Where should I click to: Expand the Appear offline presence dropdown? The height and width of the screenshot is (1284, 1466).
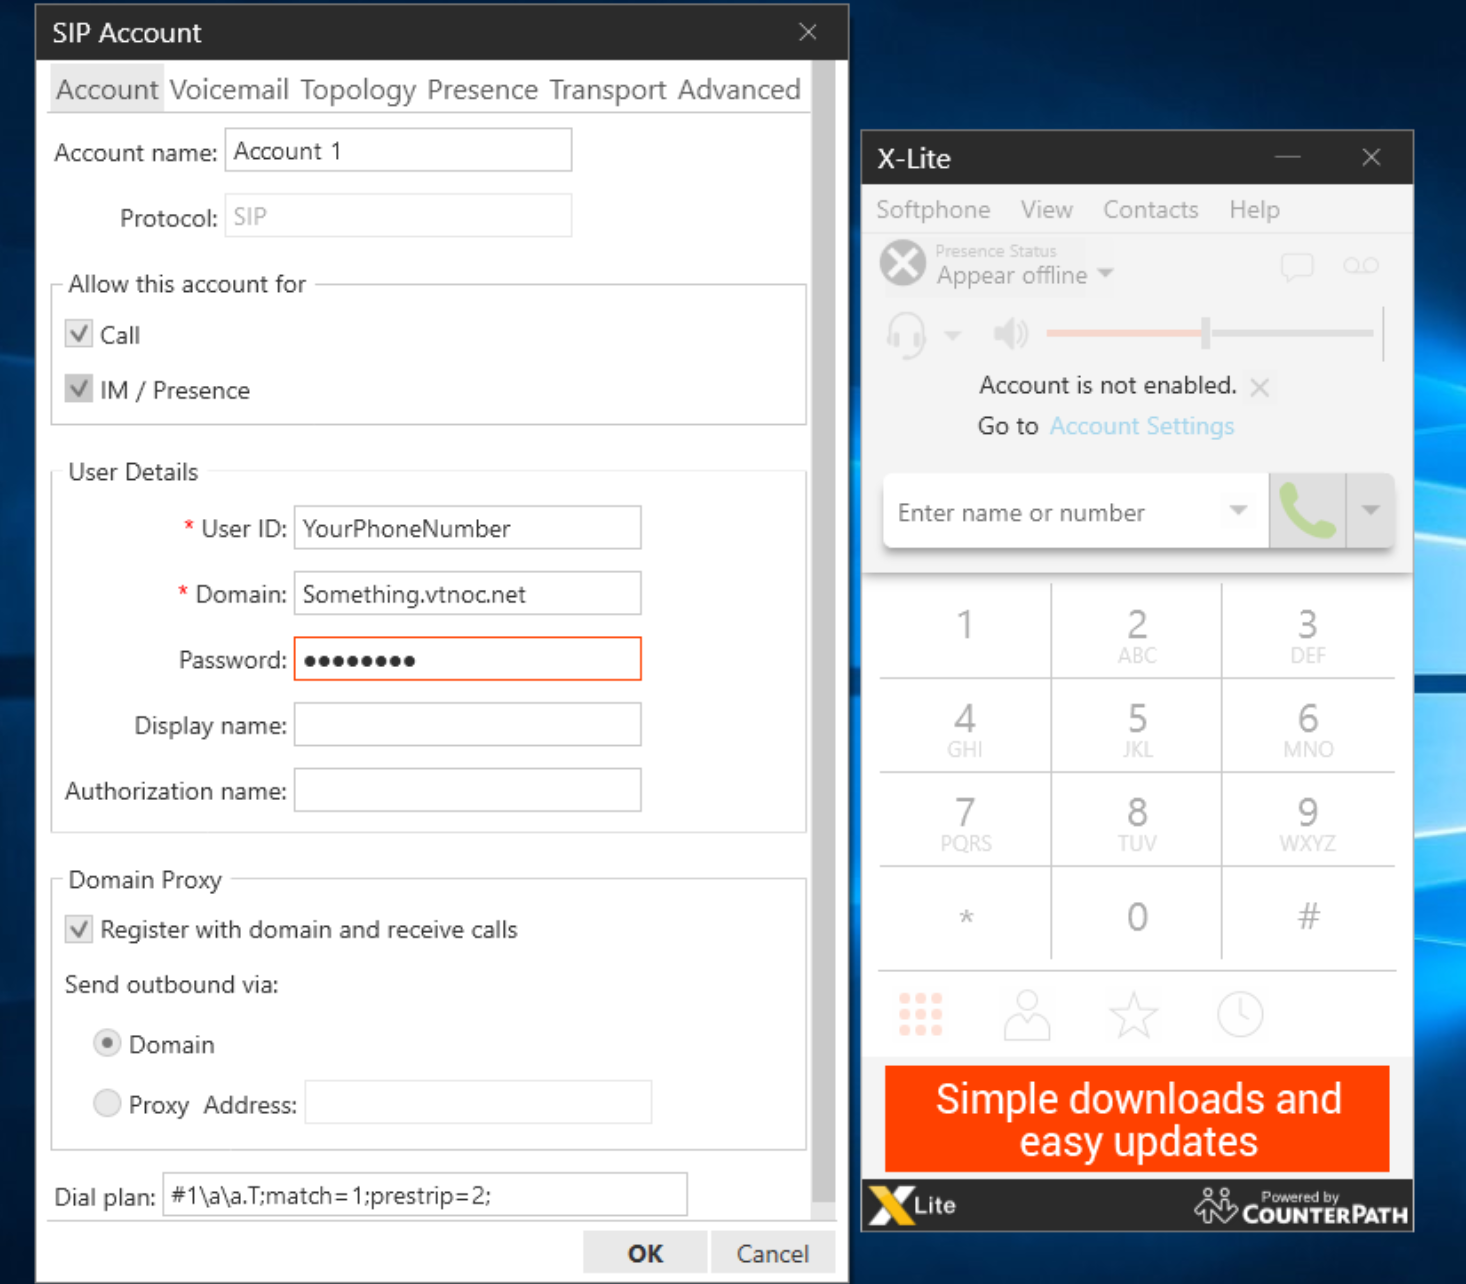tap(1105, 274)
